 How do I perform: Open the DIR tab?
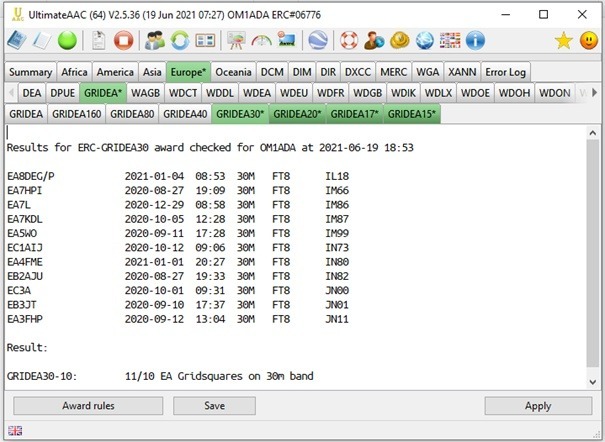pyautogui.click(x=328, y=72)
